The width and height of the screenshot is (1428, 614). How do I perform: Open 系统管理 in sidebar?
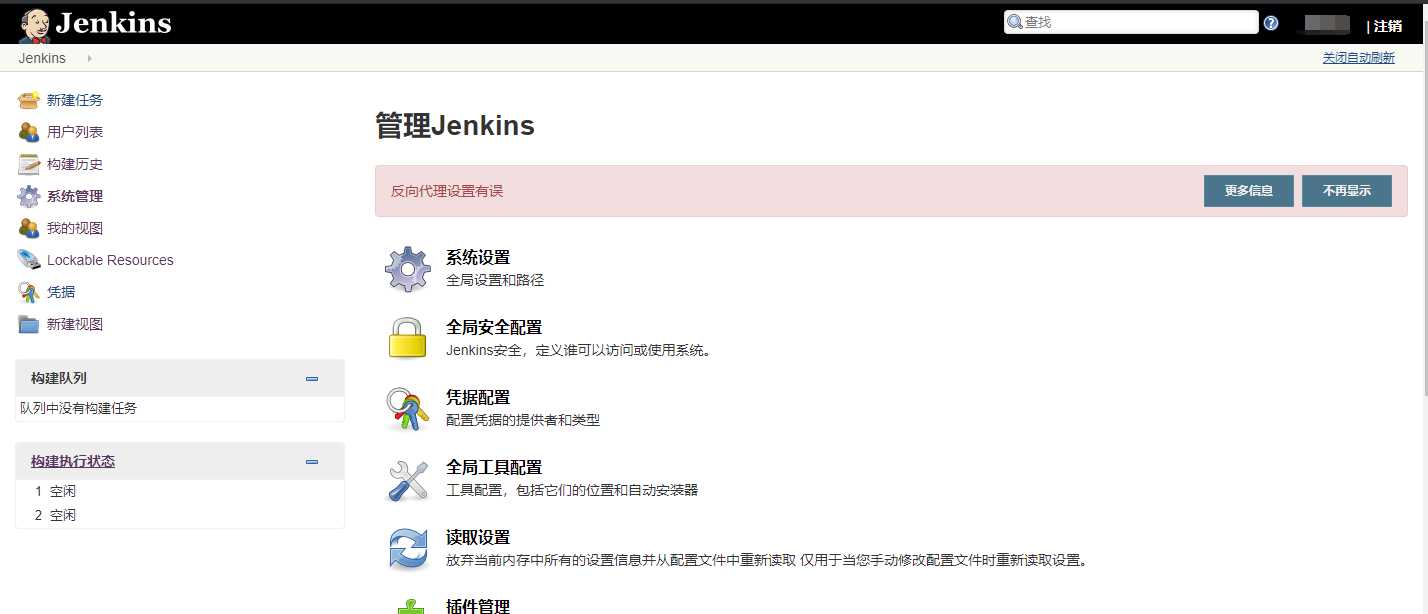[75, 196]
